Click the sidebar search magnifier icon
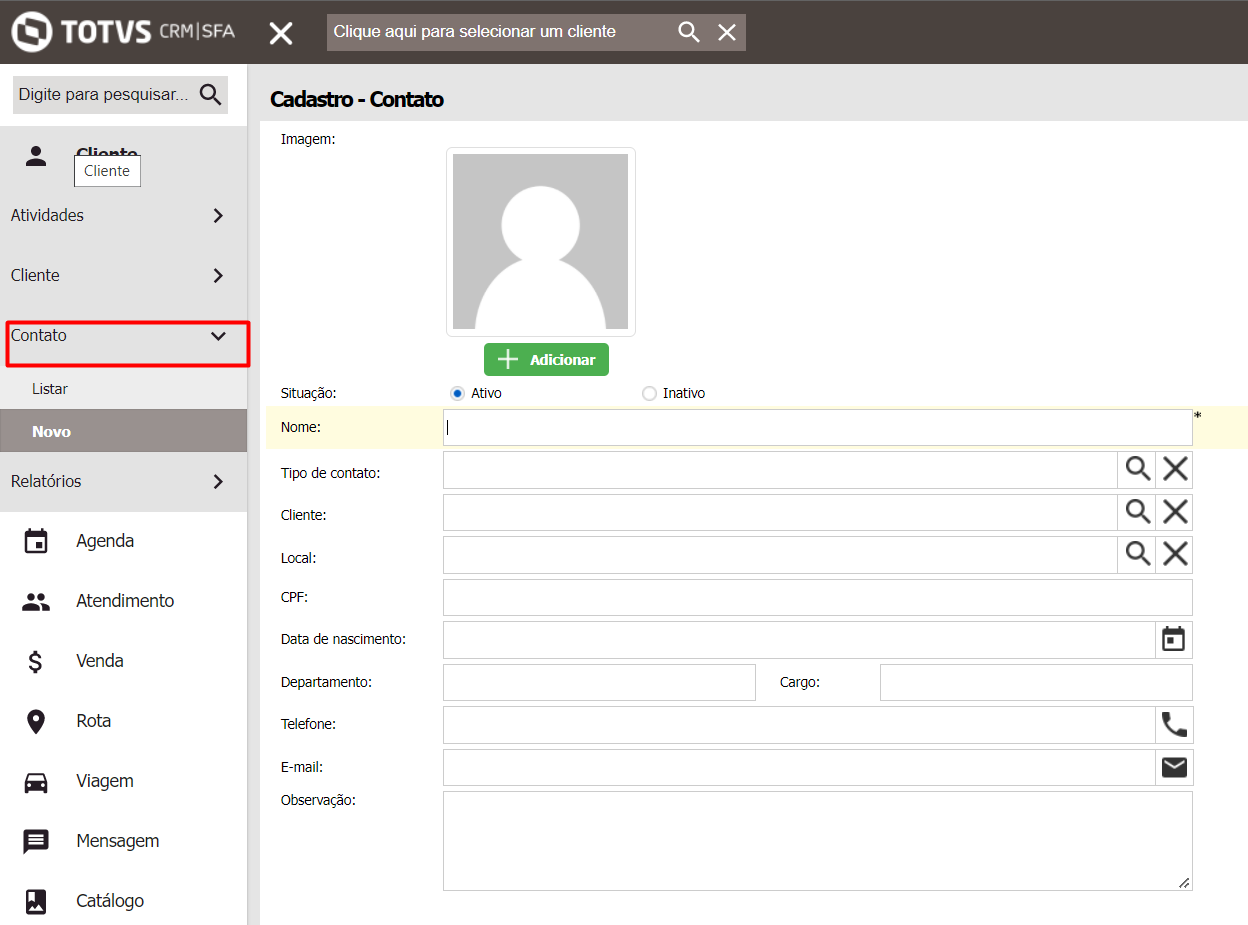Viewport: 1248px width, 925px height. pos(210,94)
